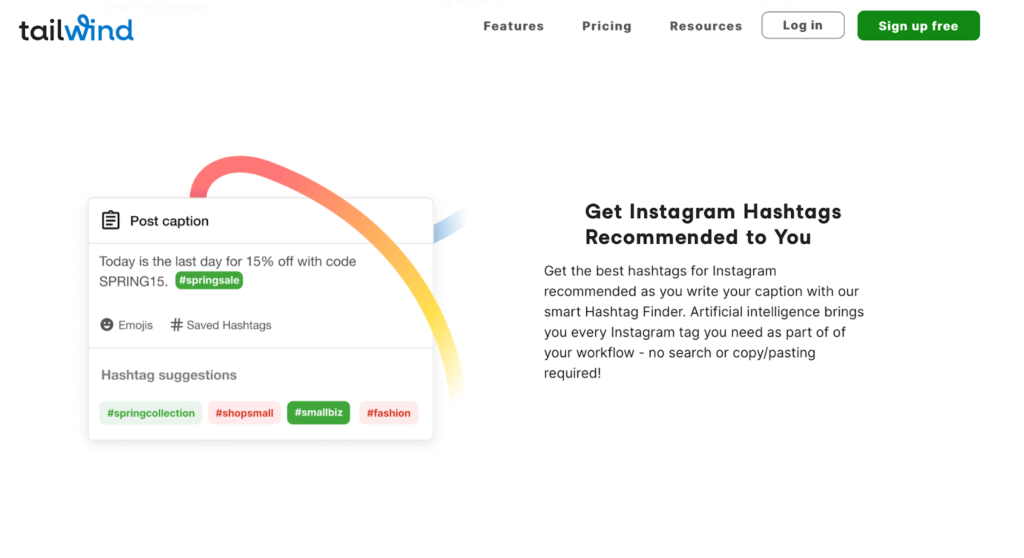The width and height of the screenshot is (1024, 558).
Task: Click the Tailwind logo
Action: click(76, 28)
